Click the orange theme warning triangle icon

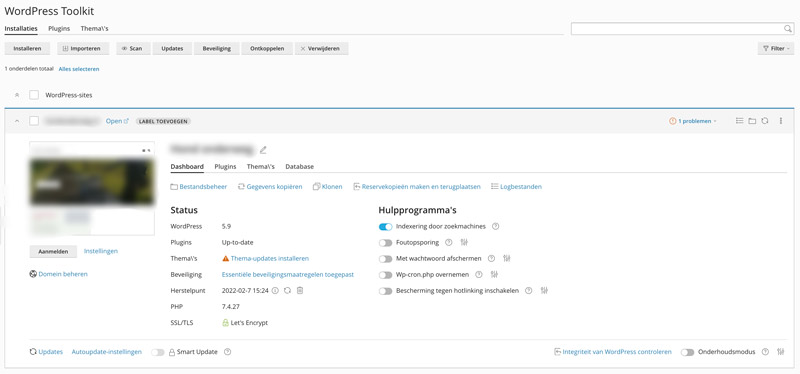226,259
